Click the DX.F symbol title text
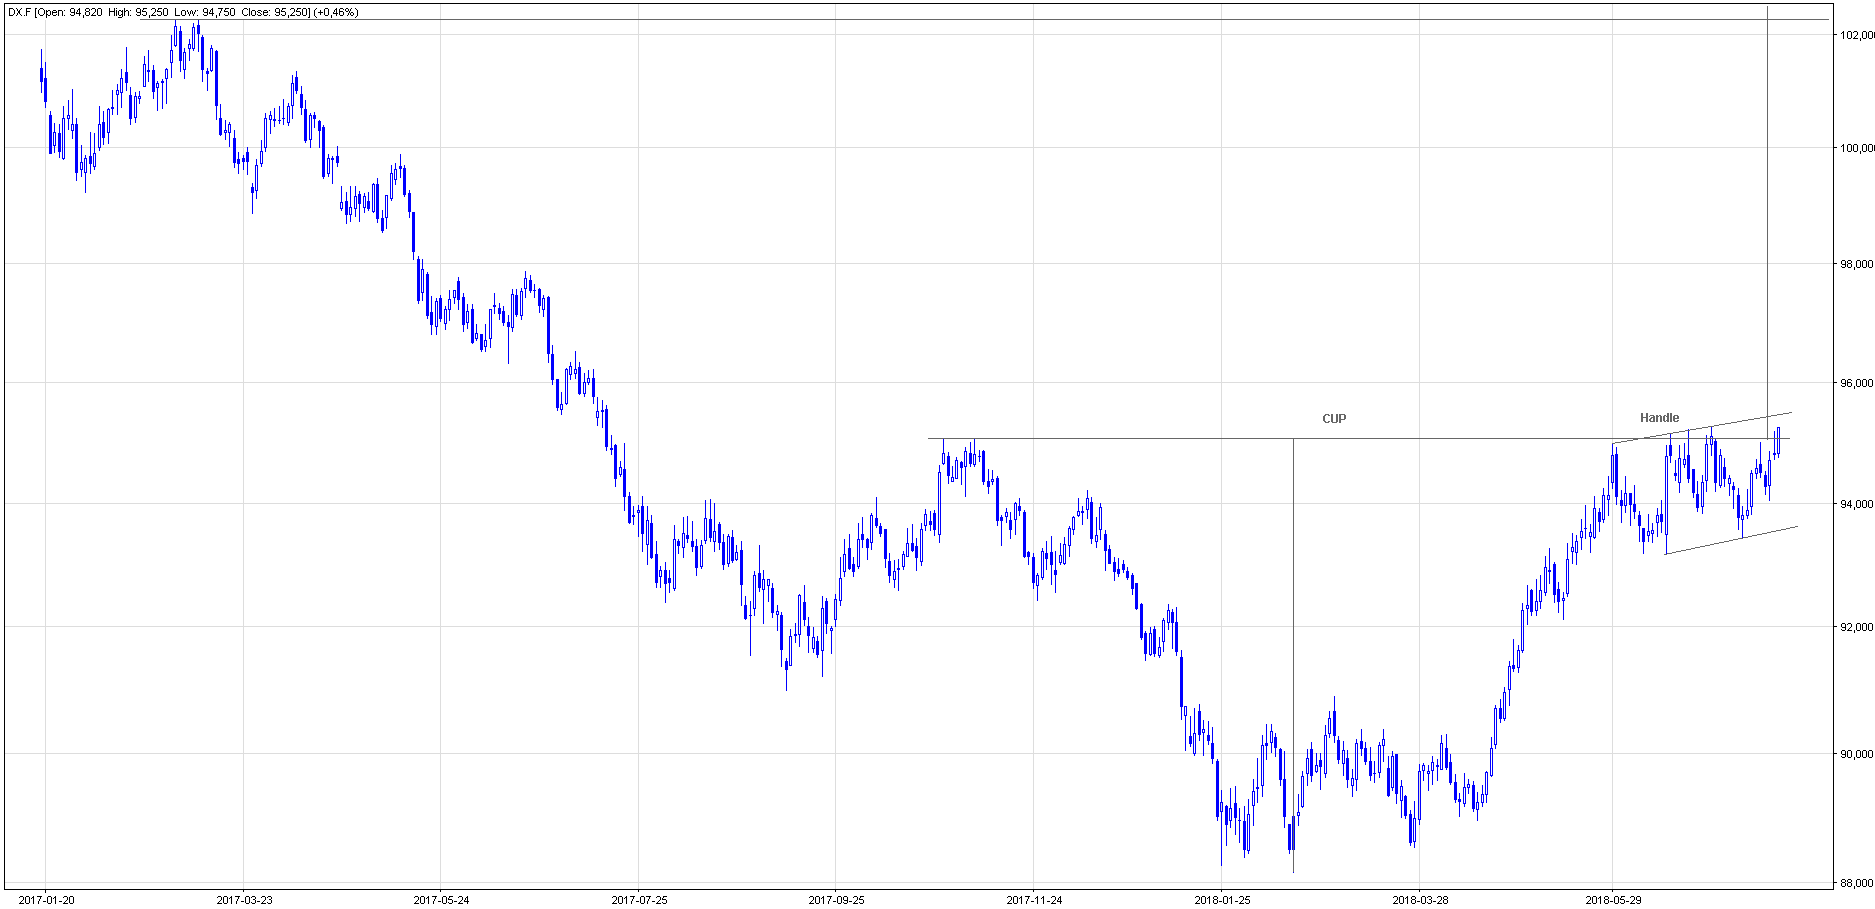This screenshot has width=1875, height=909. (x=20, y=13)
